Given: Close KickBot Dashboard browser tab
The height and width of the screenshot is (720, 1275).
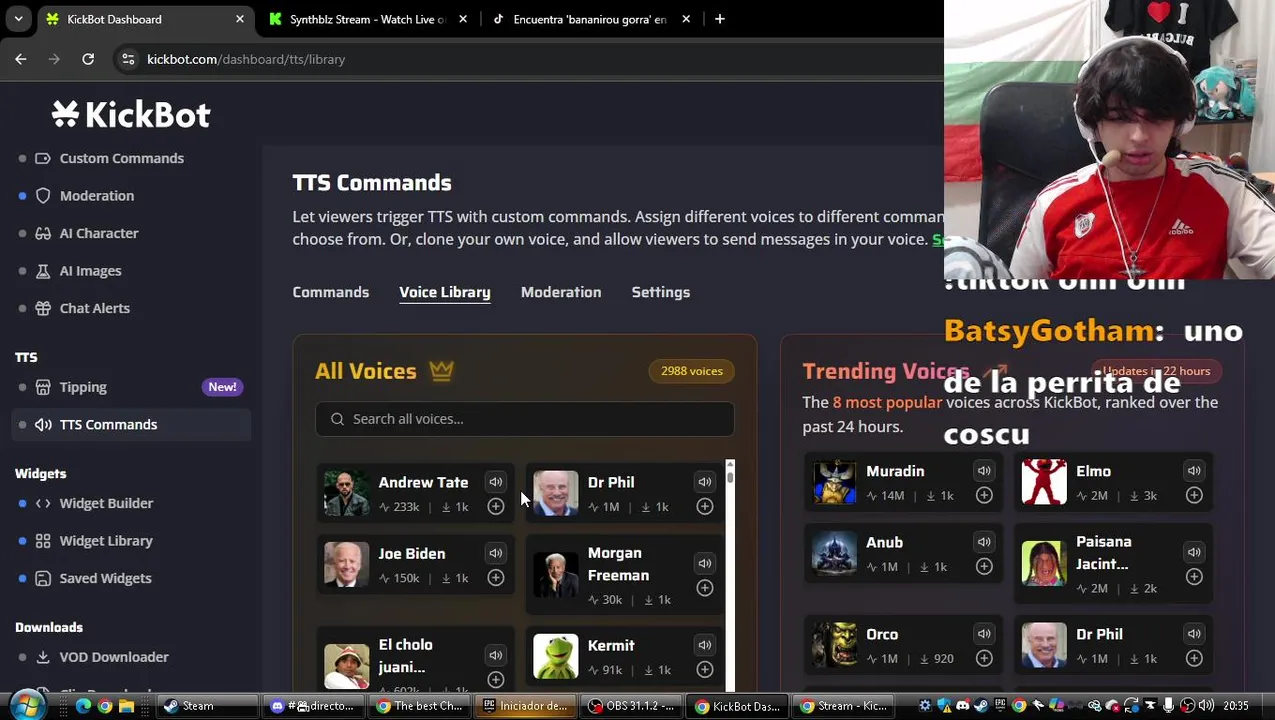Looking at the screenshot, I should point(240,19).
